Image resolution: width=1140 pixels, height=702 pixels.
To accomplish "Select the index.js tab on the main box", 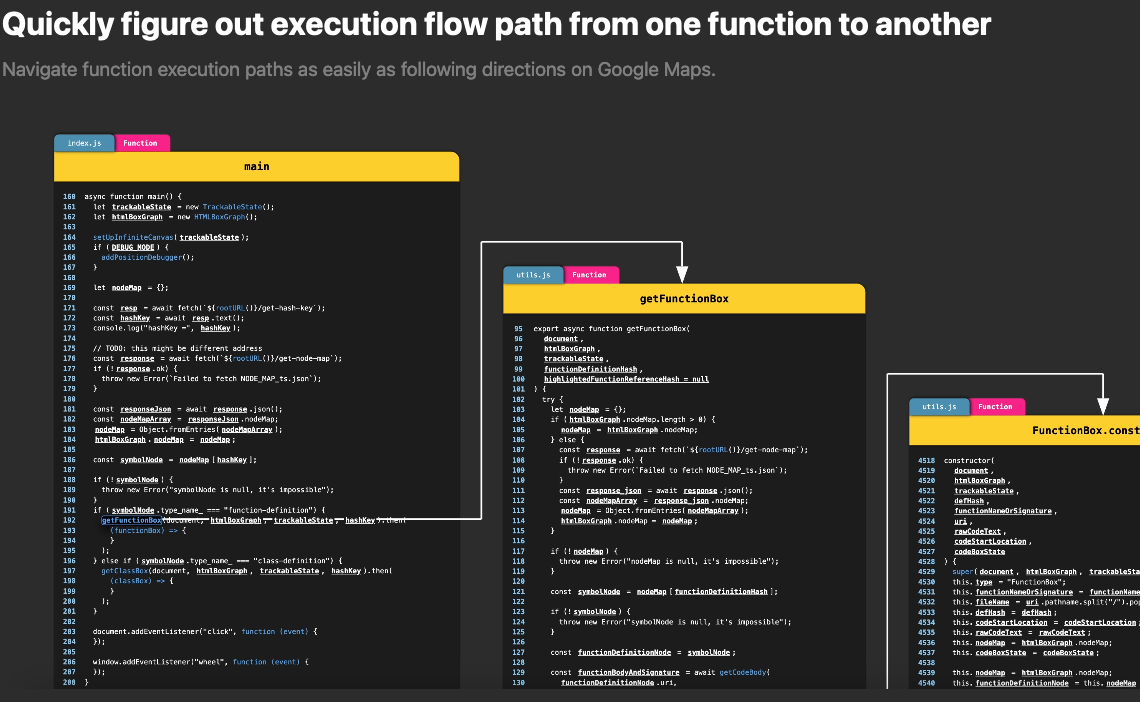I will [84, 143].
